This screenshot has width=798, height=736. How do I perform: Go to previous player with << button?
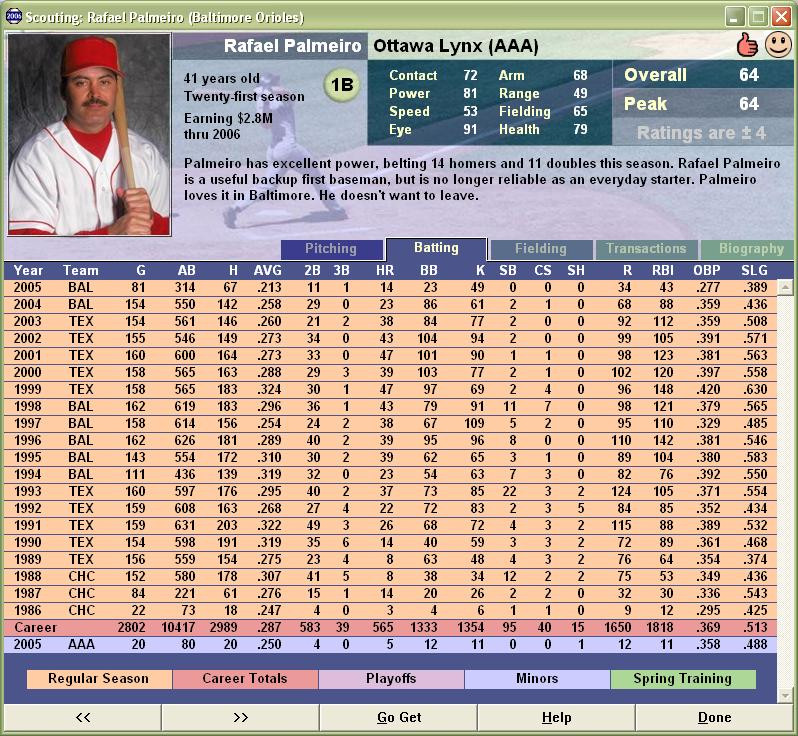click(x=83, y=717)
